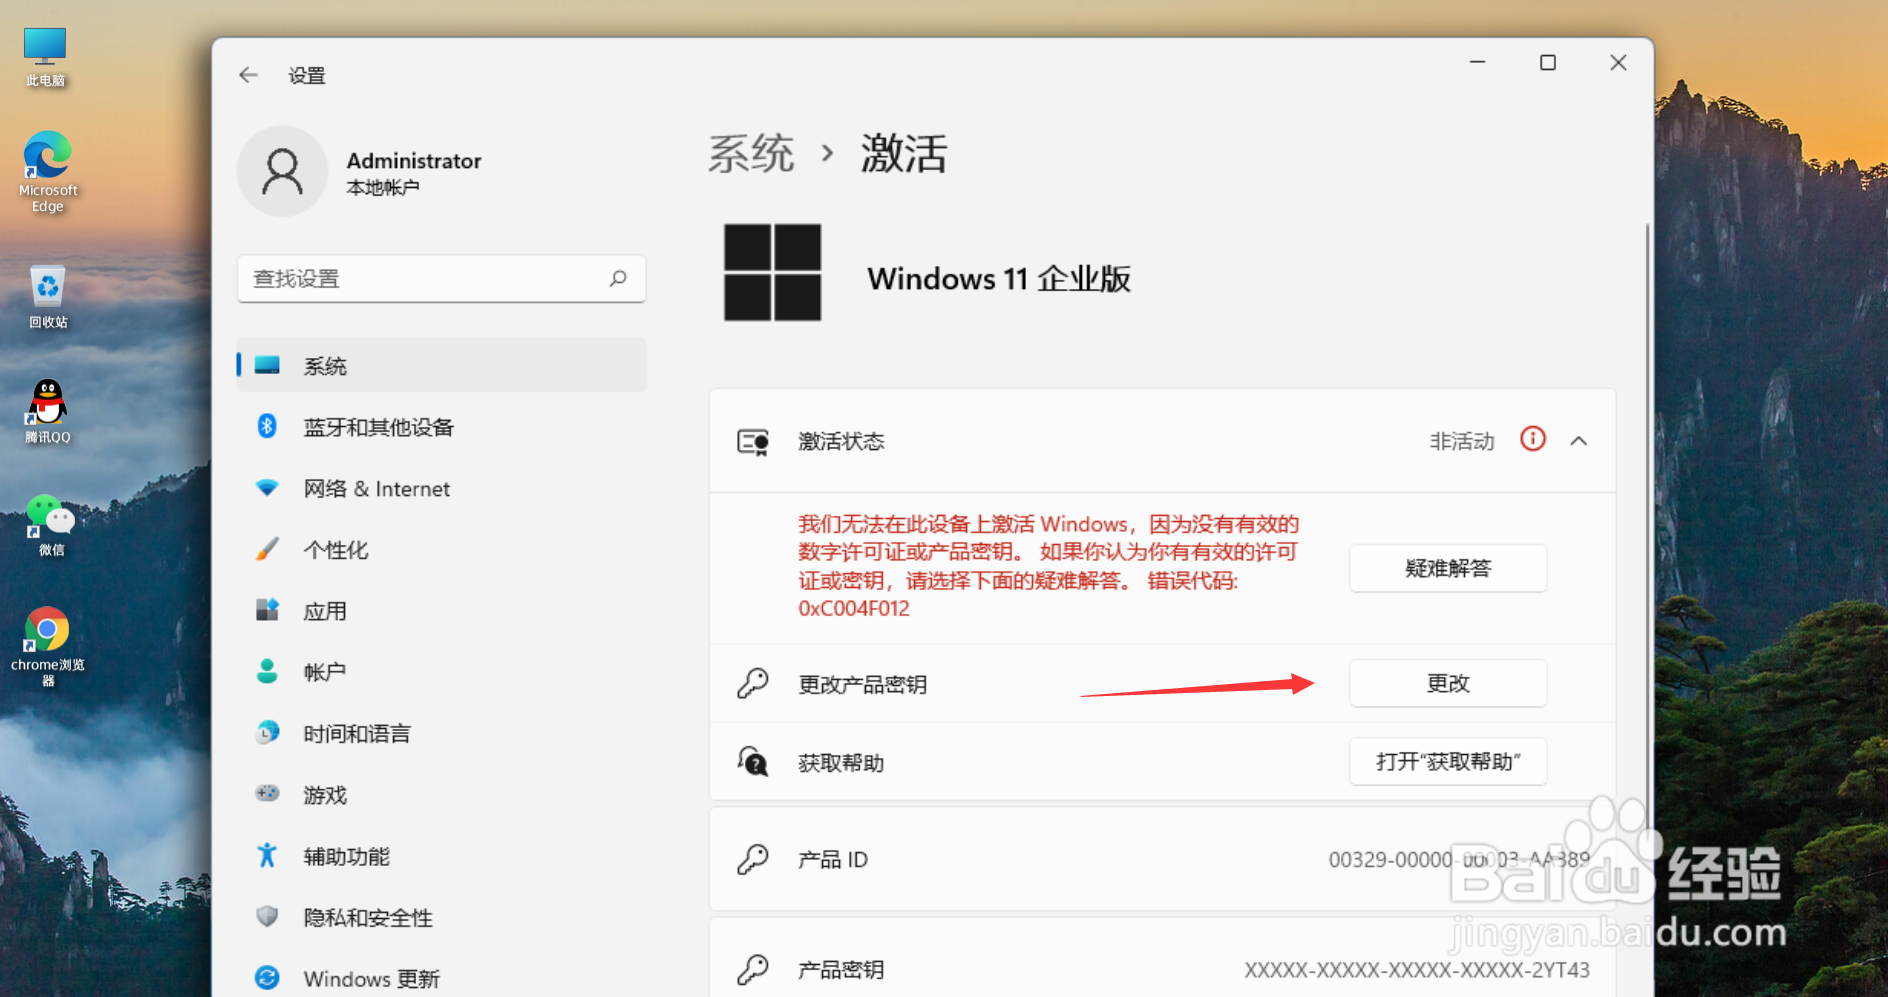This screenshot has height=997, width=1888.
Task: Open the Microsoft Edge desktop shortcut
Action: (47, 171)
